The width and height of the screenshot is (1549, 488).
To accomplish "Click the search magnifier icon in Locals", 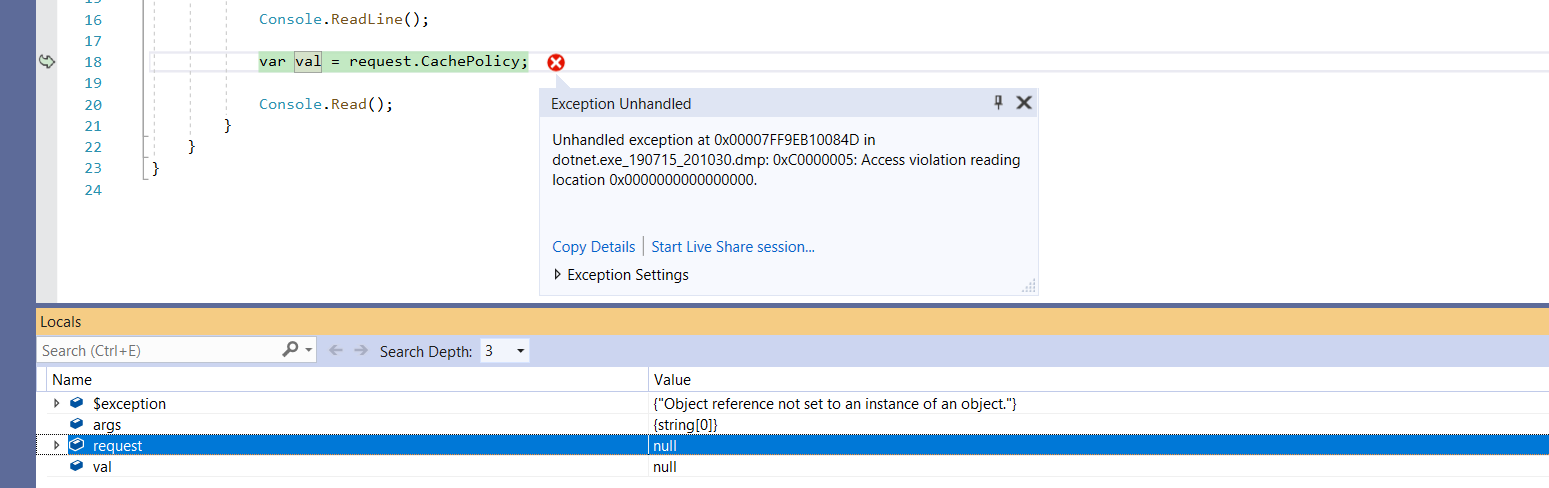I will pyautogui.click(x=290, y=350).
